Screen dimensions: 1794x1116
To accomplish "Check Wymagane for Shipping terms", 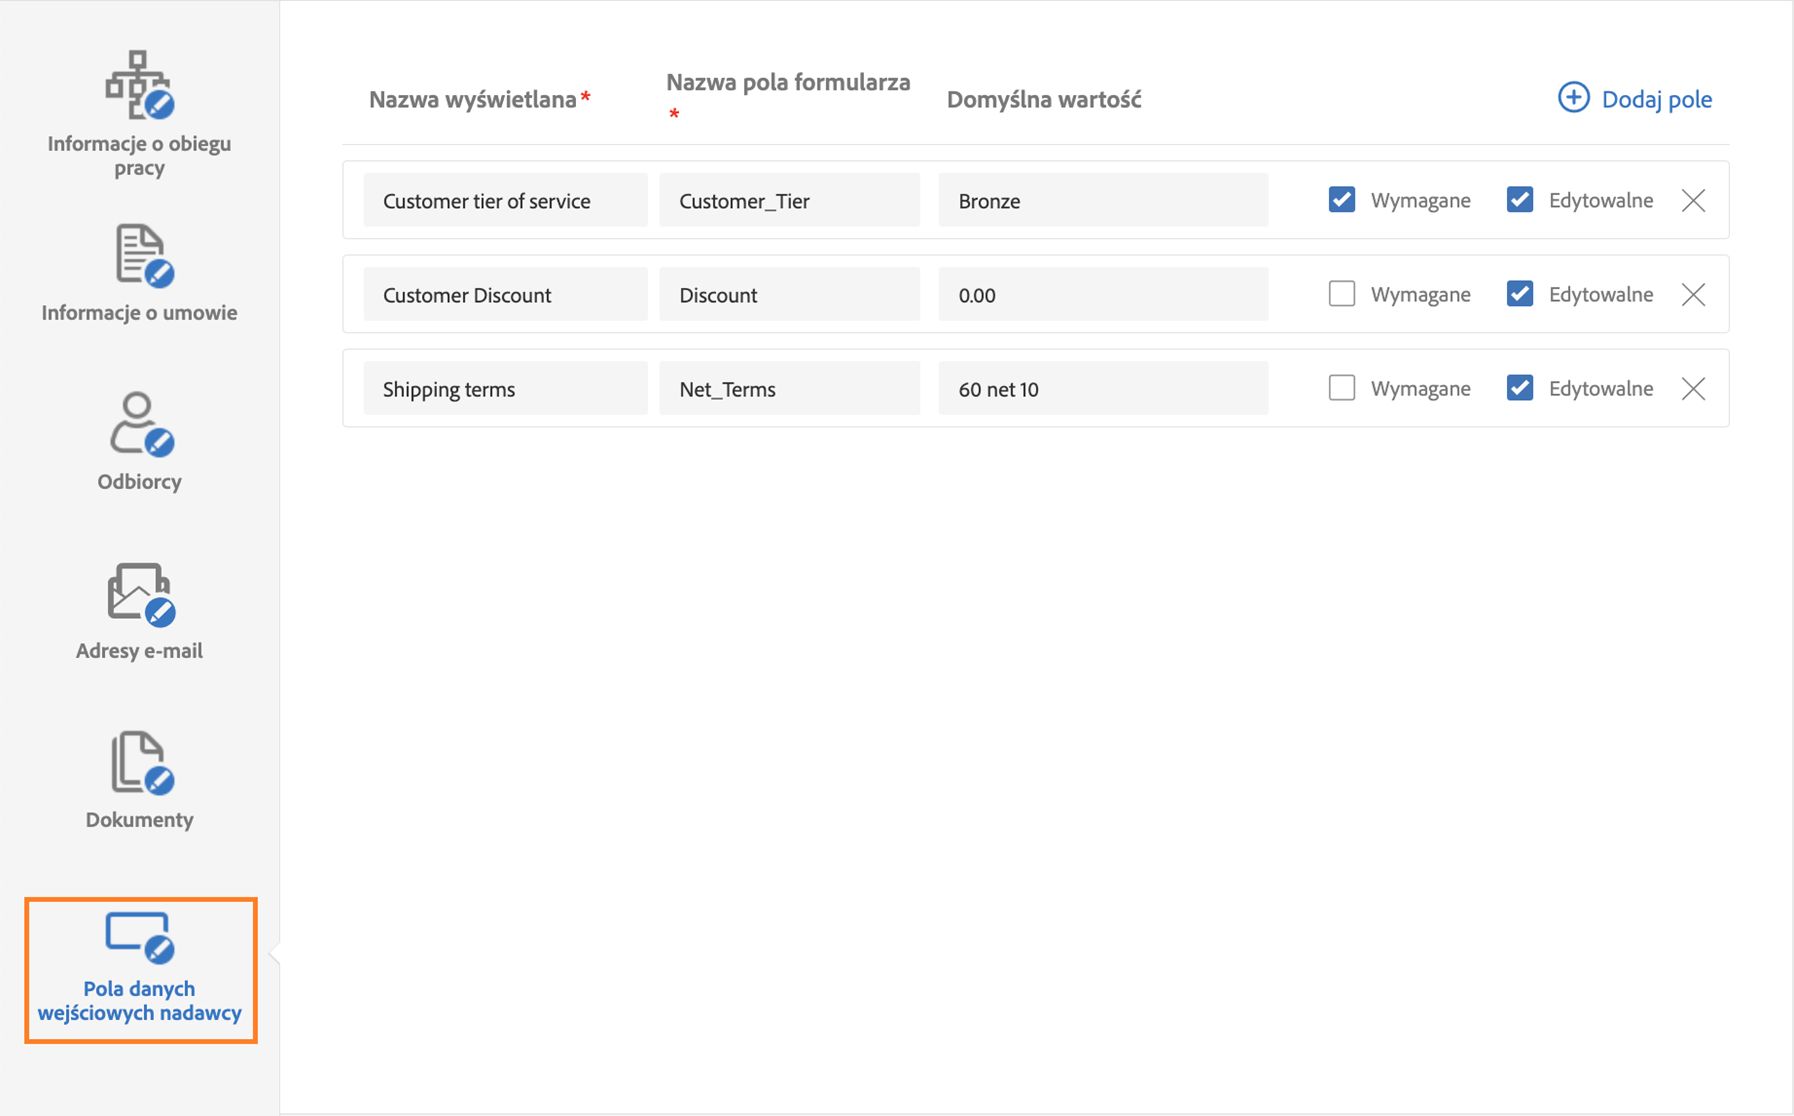I will pyautogui.click(x=1342, y=388).
